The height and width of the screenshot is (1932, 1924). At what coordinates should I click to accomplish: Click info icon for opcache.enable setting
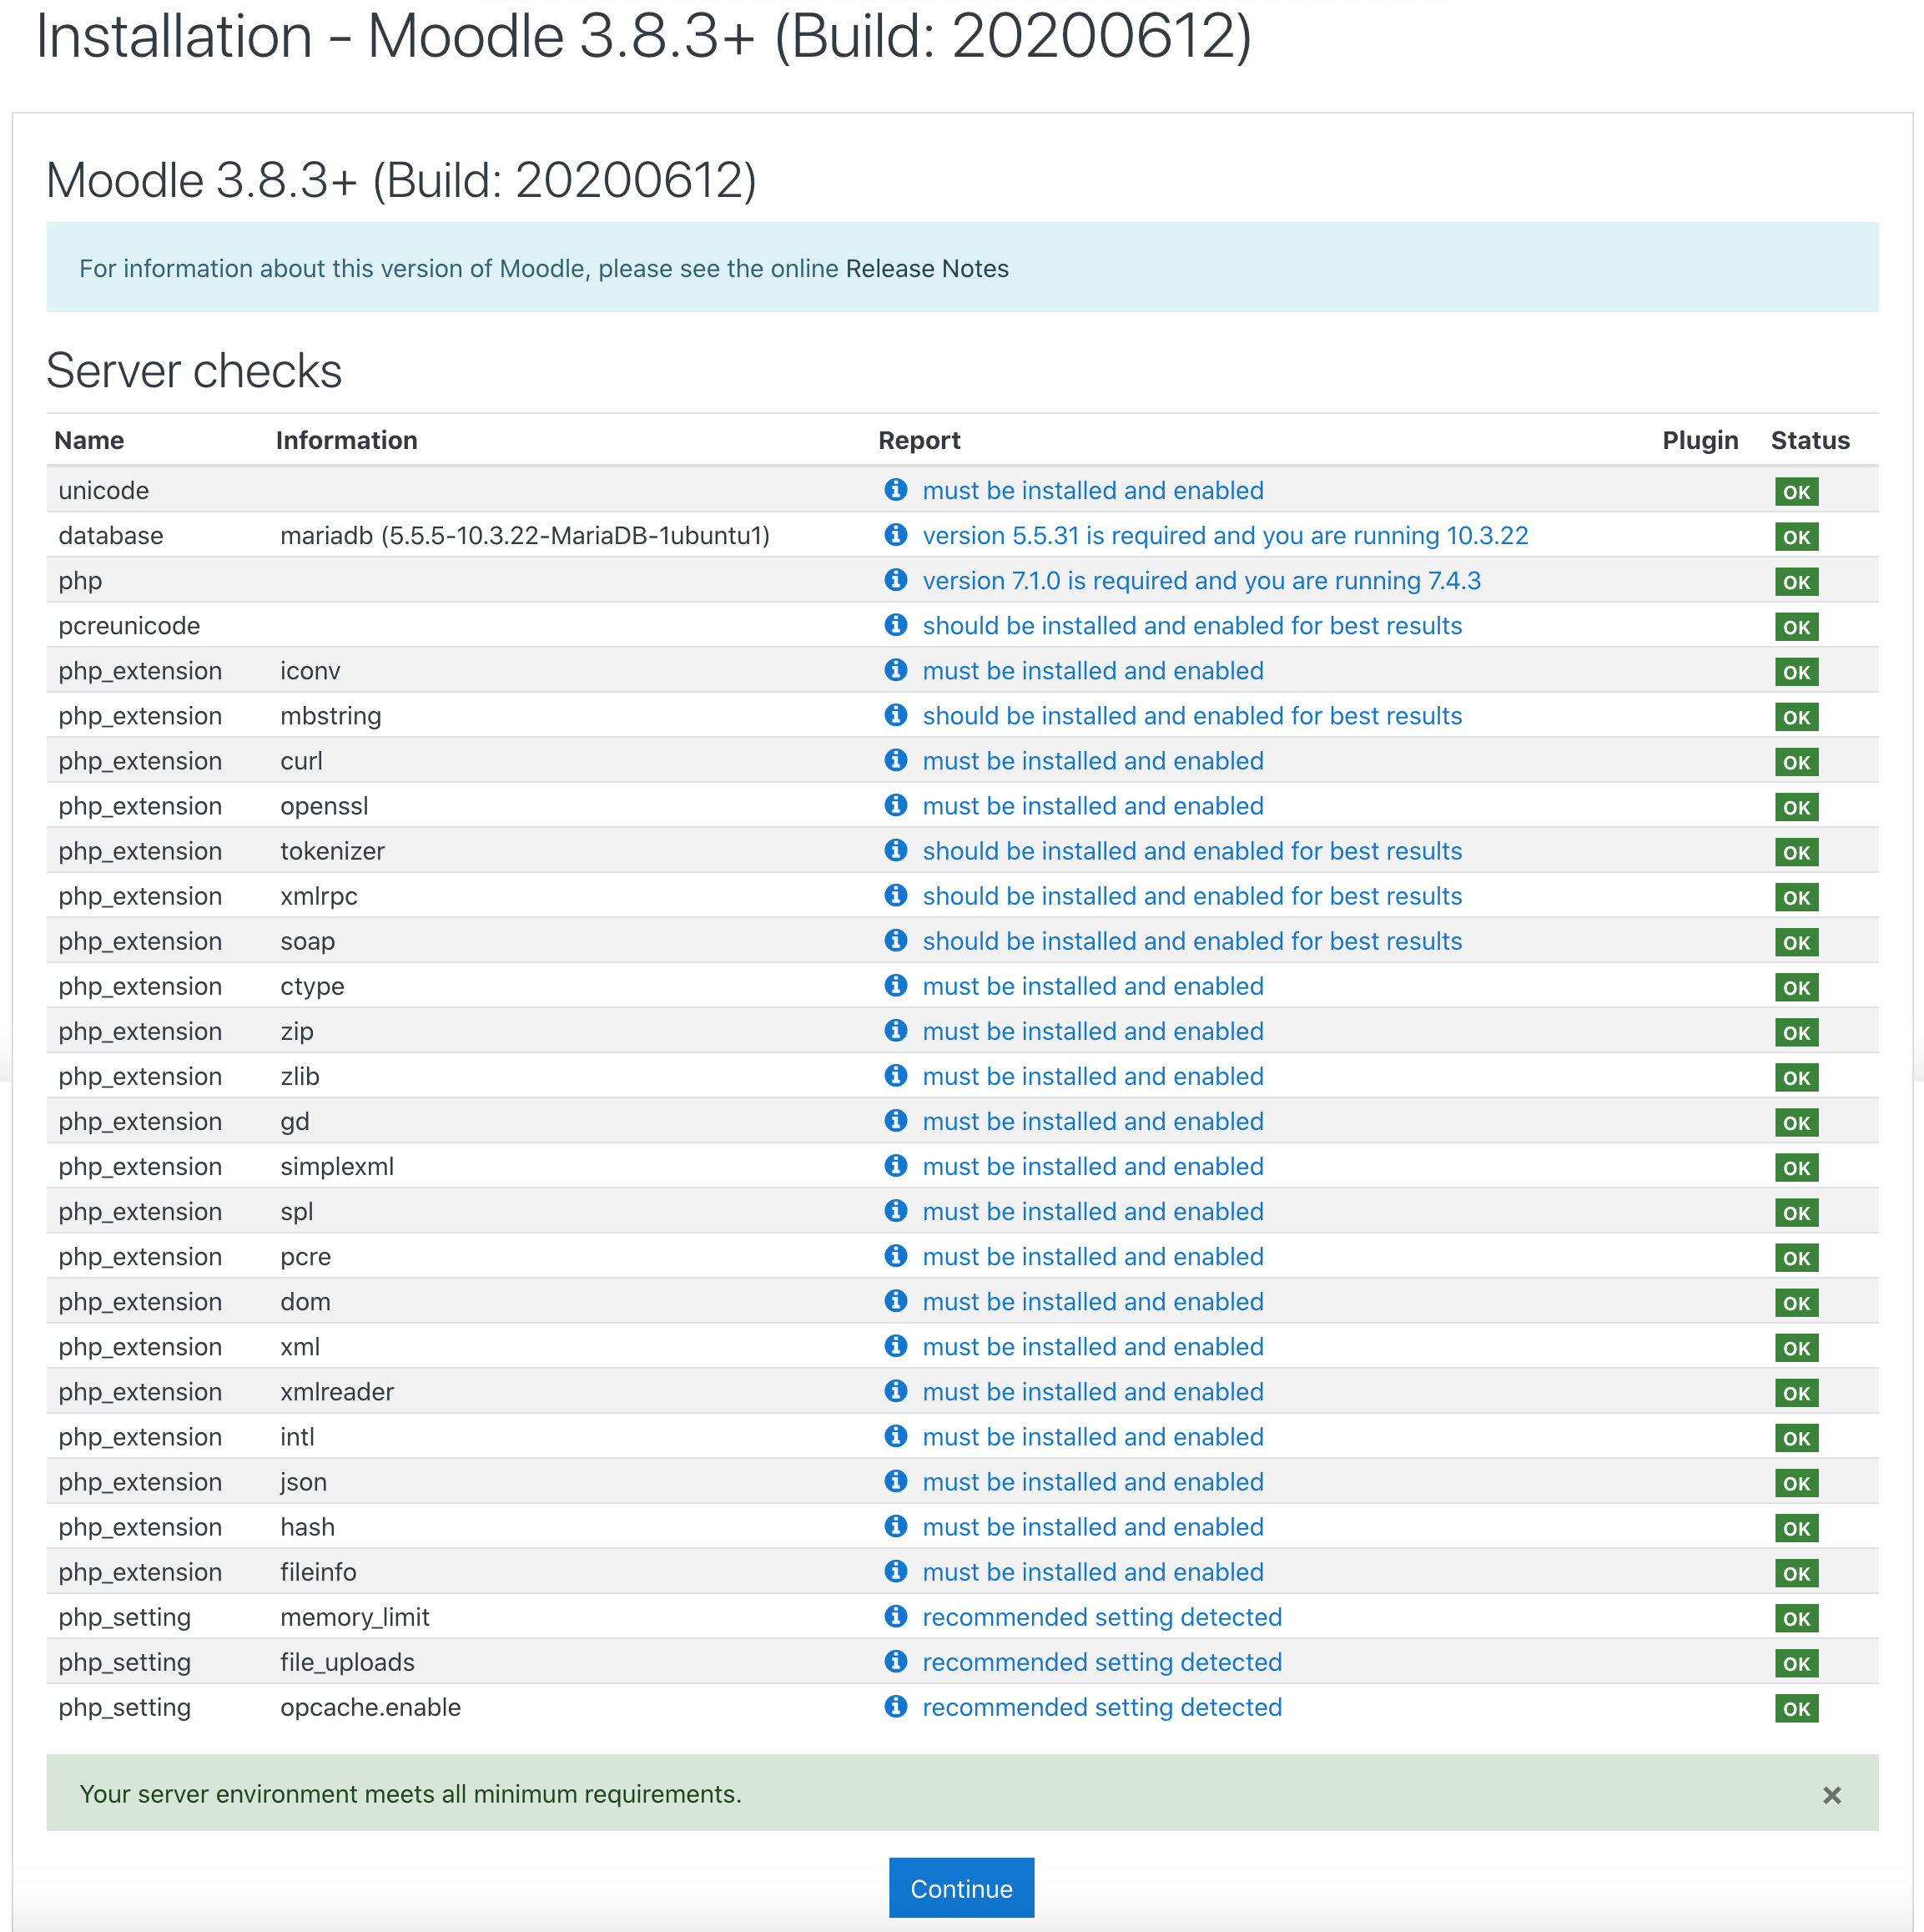coord(895,1706)
